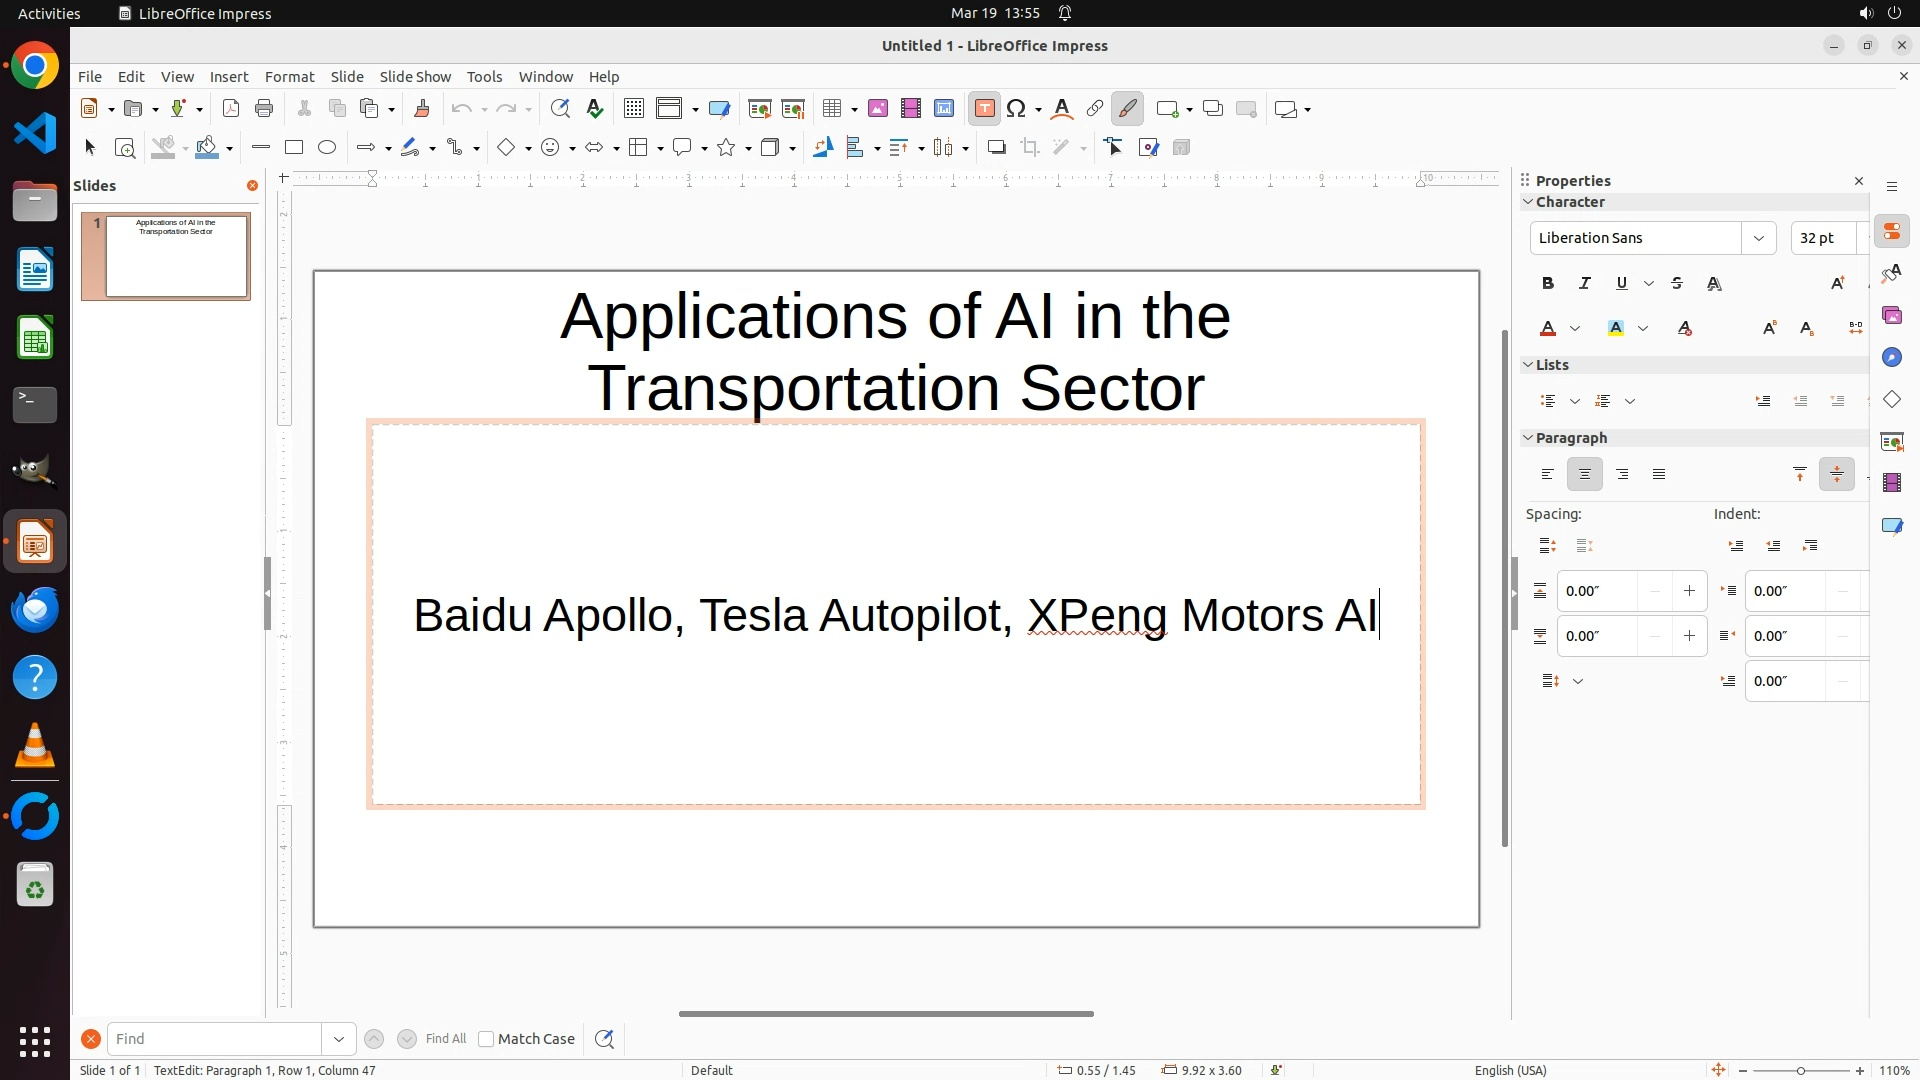Align paragraph text to the right
The image size is (1920, 1080).
tap(1622, 475)
